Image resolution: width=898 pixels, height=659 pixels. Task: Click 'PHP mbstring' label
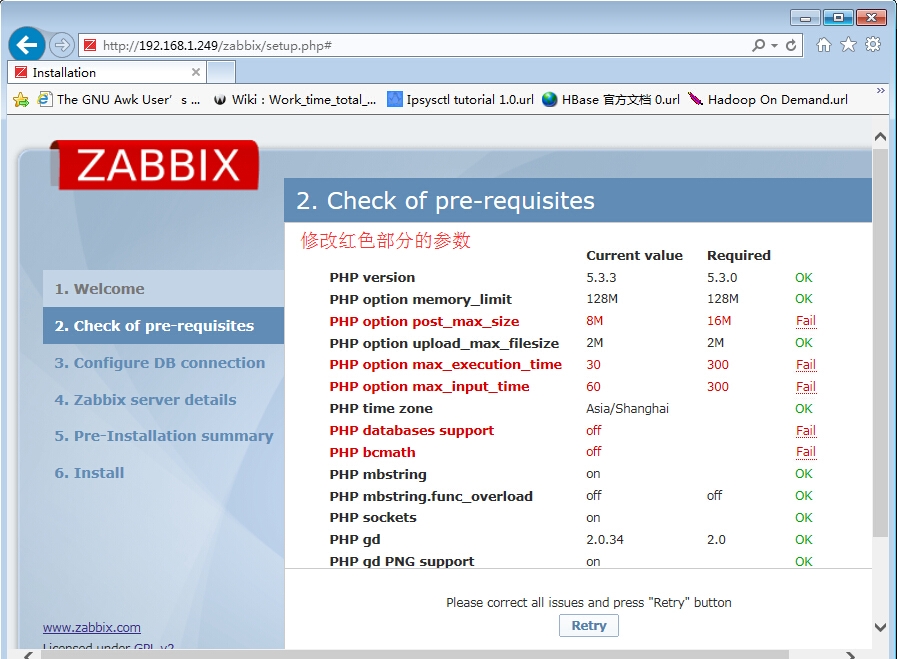tap(378, 475)
